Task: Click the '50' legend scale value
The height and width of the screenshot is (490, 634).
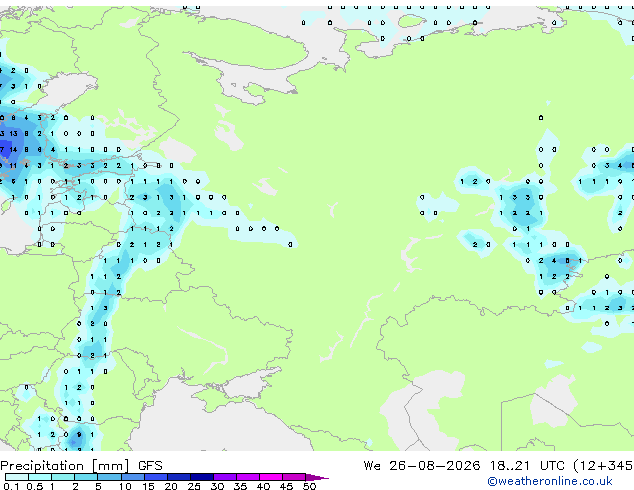Action: point(310,486)
